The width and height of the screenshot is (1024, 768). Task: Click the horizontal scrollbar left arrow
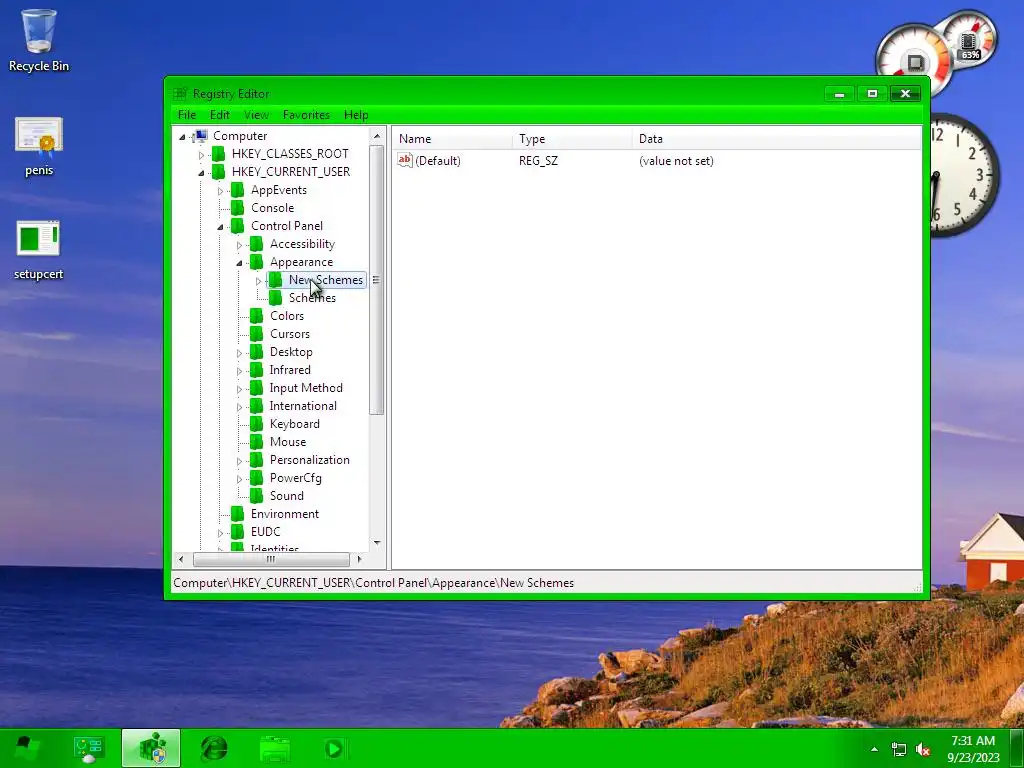181,560
